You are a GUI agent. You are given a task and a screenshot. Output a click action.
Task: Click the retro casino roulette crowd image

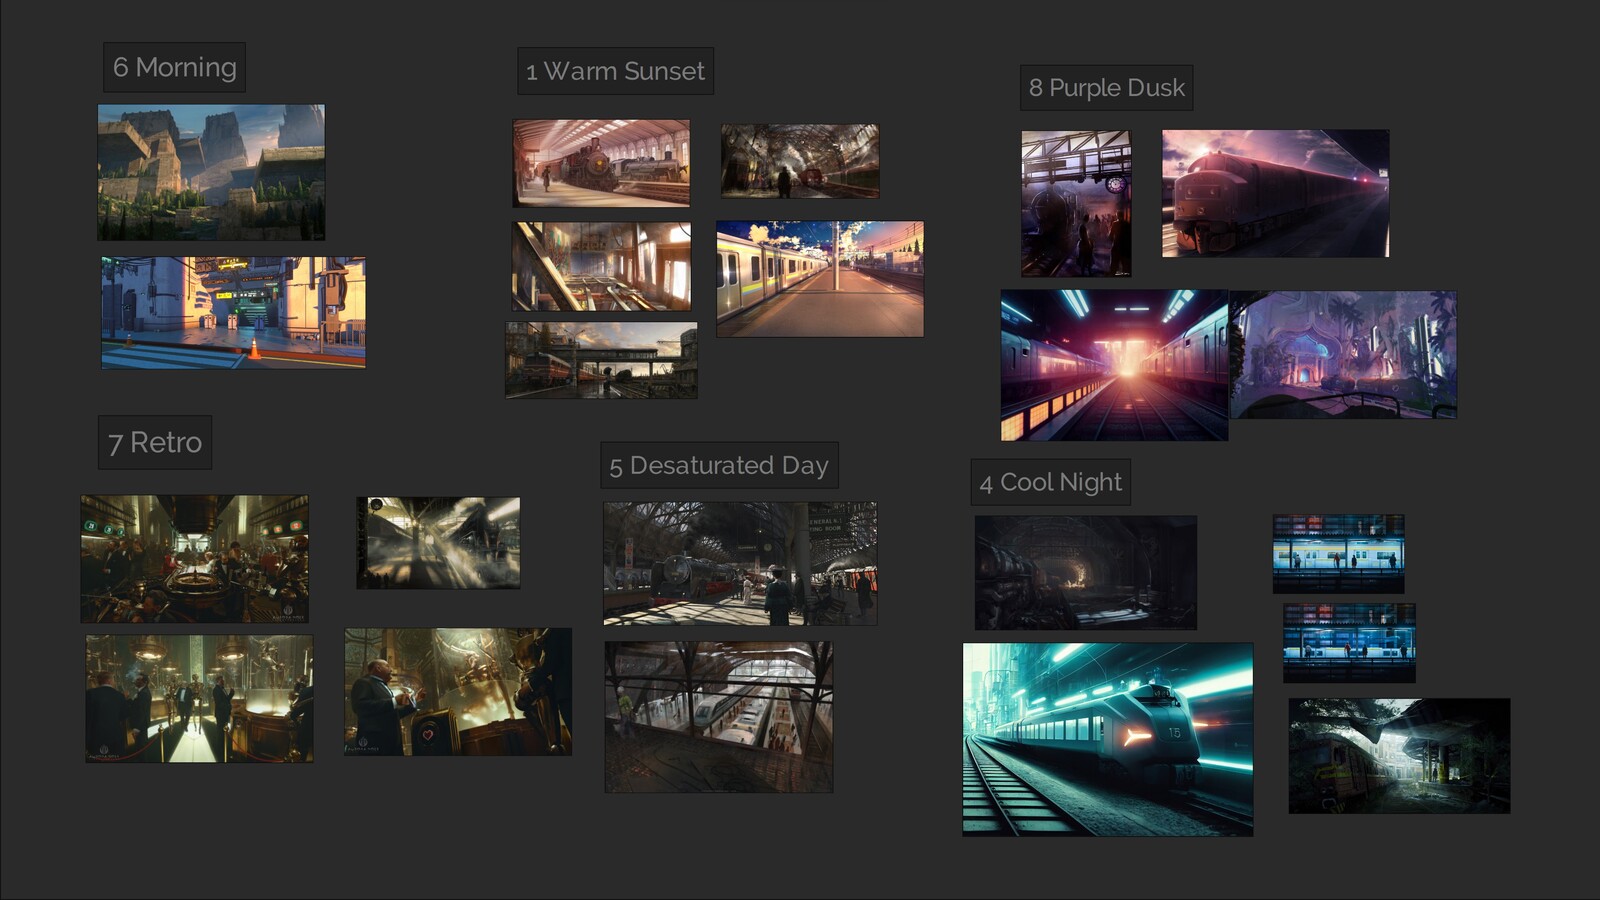point(194,558)
